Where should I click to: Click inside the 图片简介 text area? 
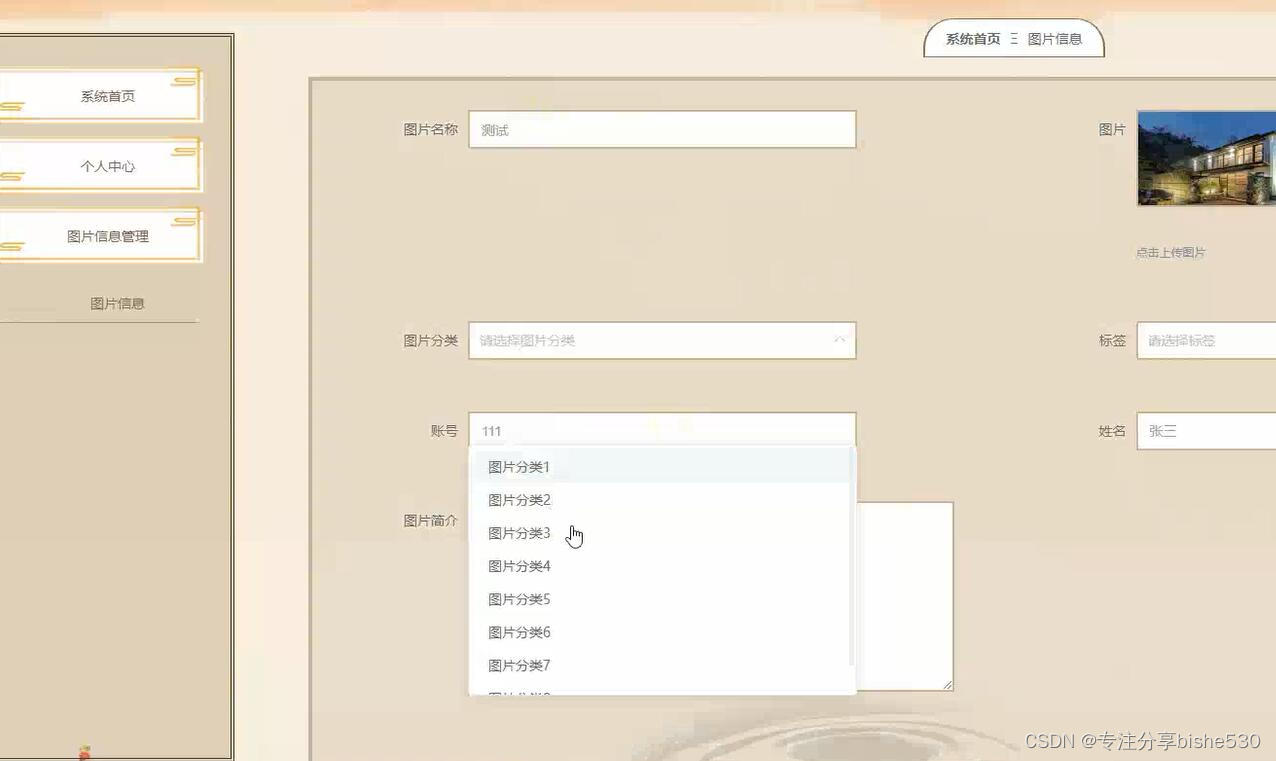pos(904,596)
